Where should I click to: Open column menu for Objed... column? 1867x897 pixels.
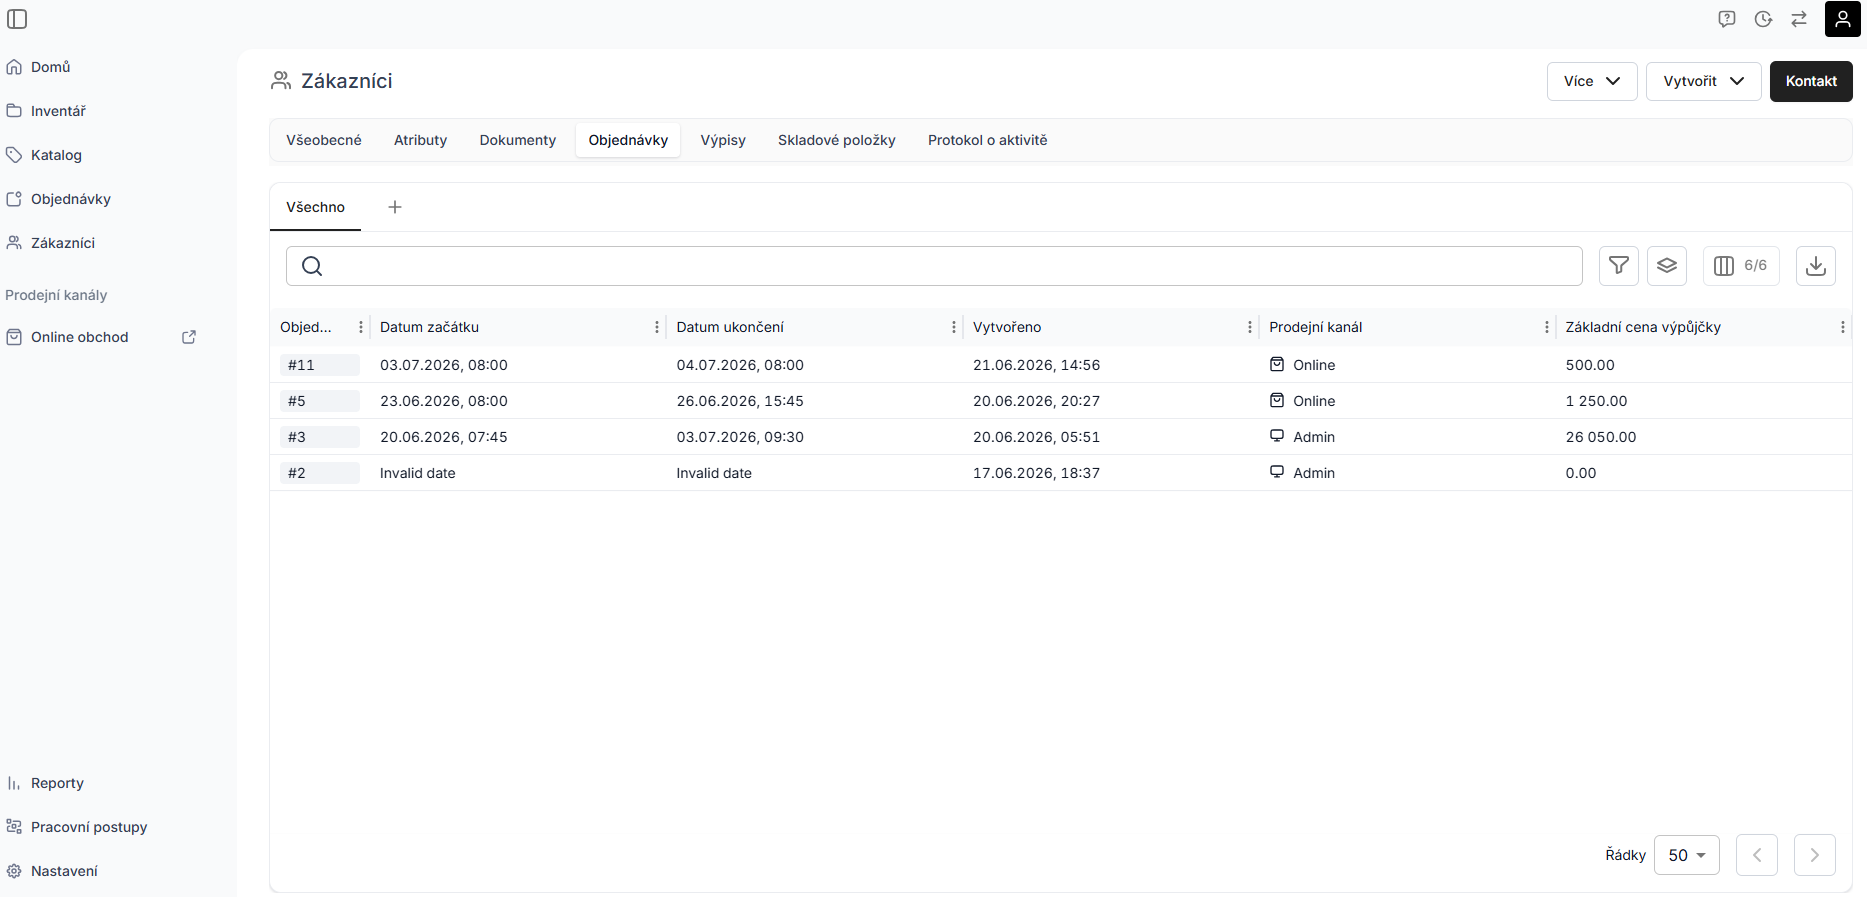pyautogui.click(x=361, y=327)
